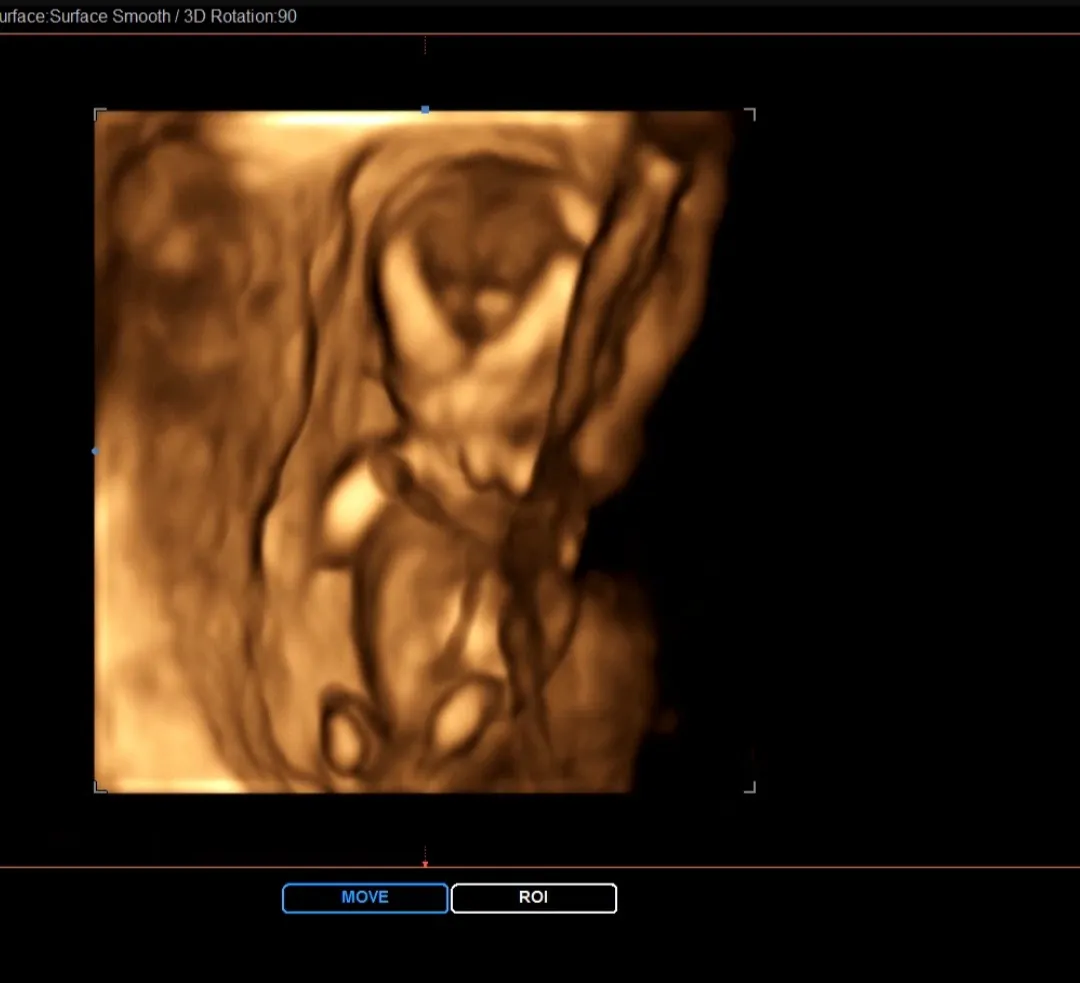Activate the MOVE mode button
The width and height of the screenshot is (1080, 983).
pos(365,898)
